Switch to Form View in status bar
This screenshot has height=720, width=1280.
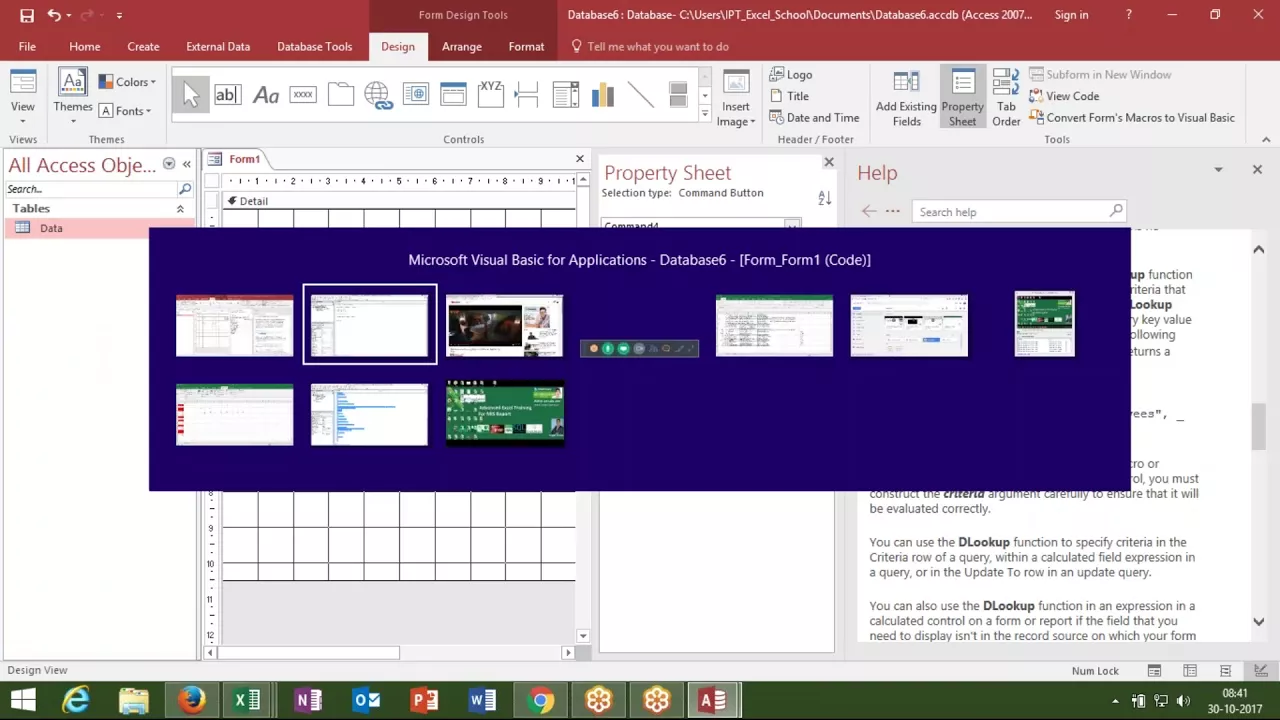pos(1154,670)
